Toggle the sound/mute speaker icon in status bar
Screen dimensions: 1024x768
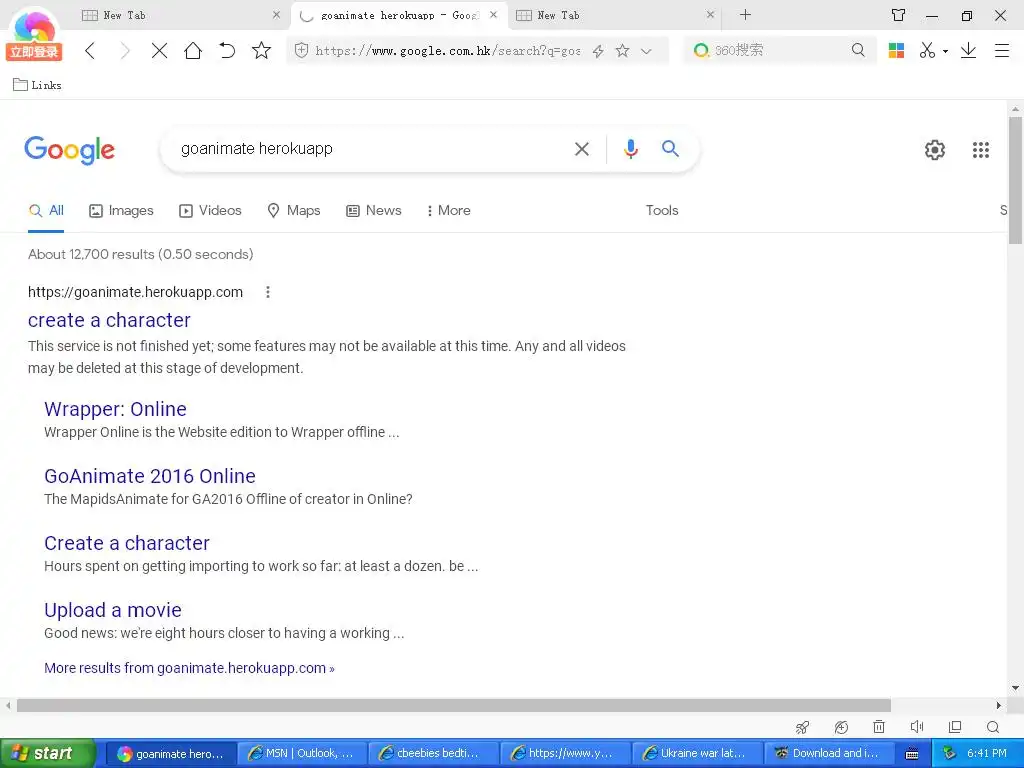[917, 726]
